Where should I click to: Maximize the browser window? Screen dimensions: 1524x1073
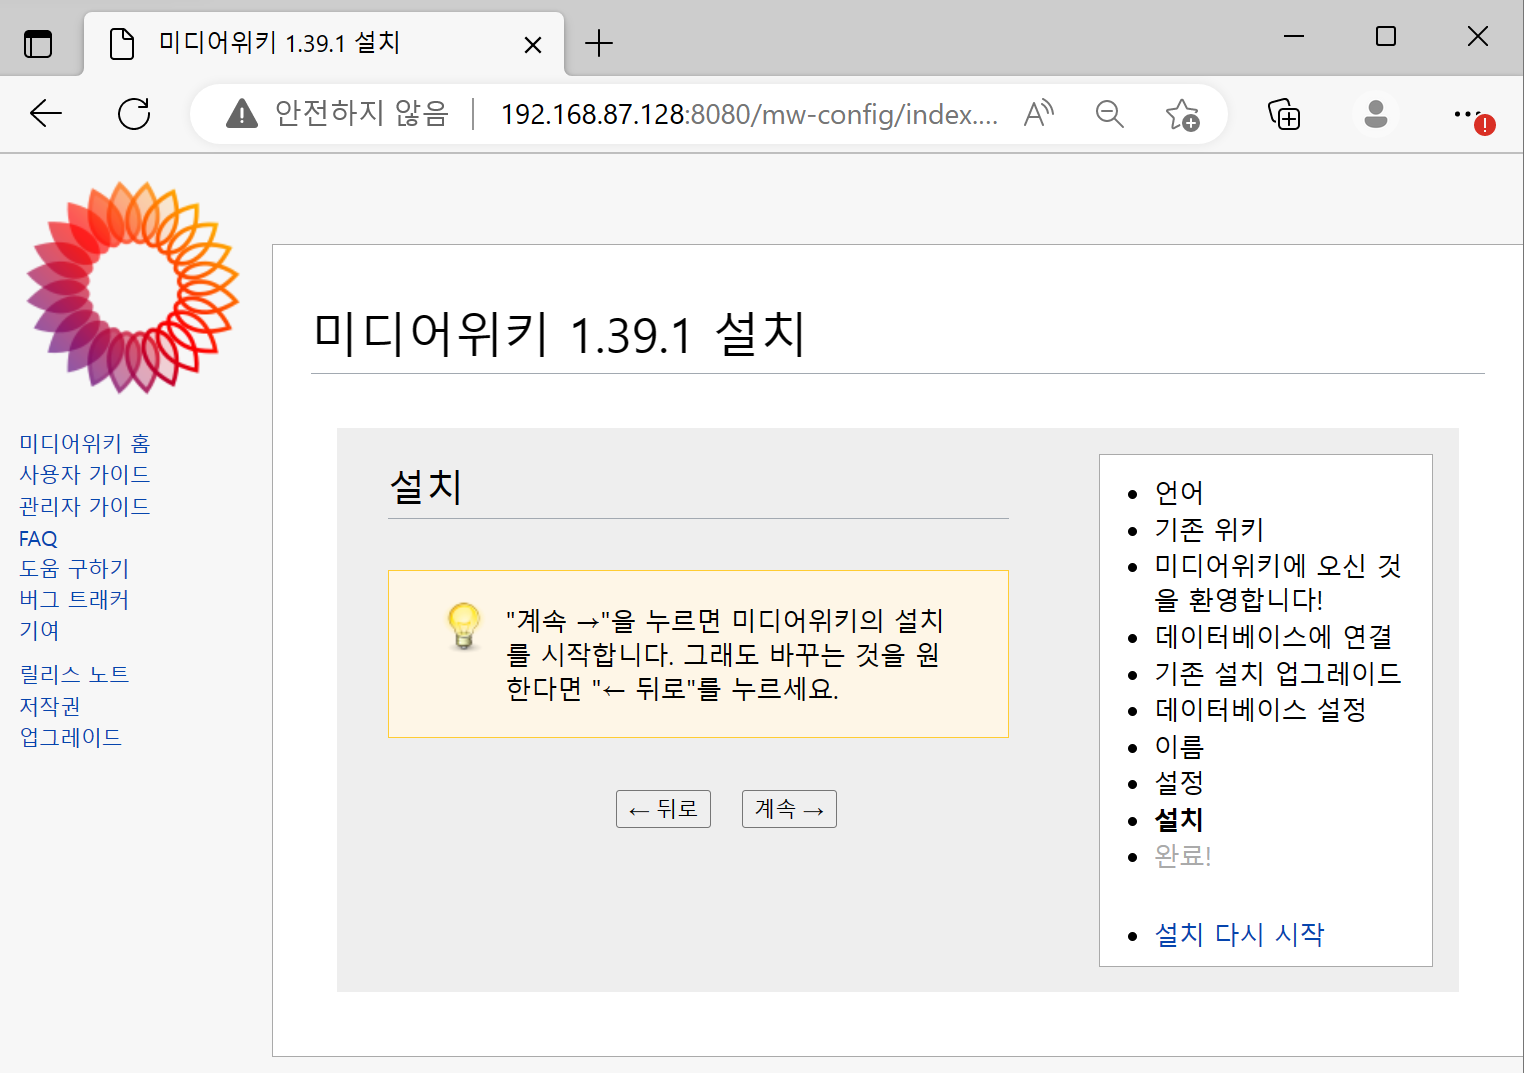(1386, 37)
